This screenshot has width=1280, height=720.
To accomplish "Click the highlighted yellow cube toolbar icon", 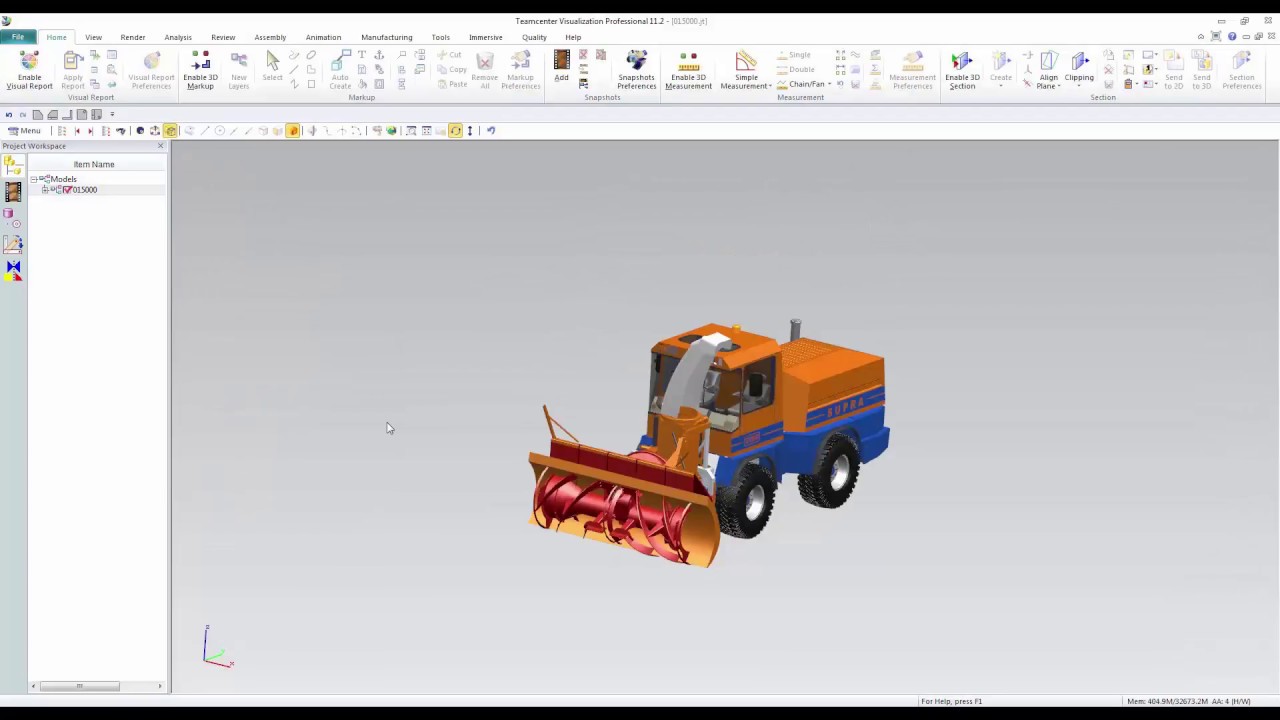I will tap(170, 131).
